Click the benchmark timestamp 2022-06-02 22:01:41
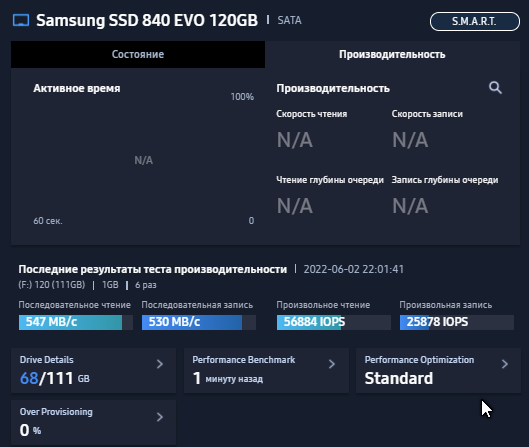529x447 pixels. (x=354, y=269)
